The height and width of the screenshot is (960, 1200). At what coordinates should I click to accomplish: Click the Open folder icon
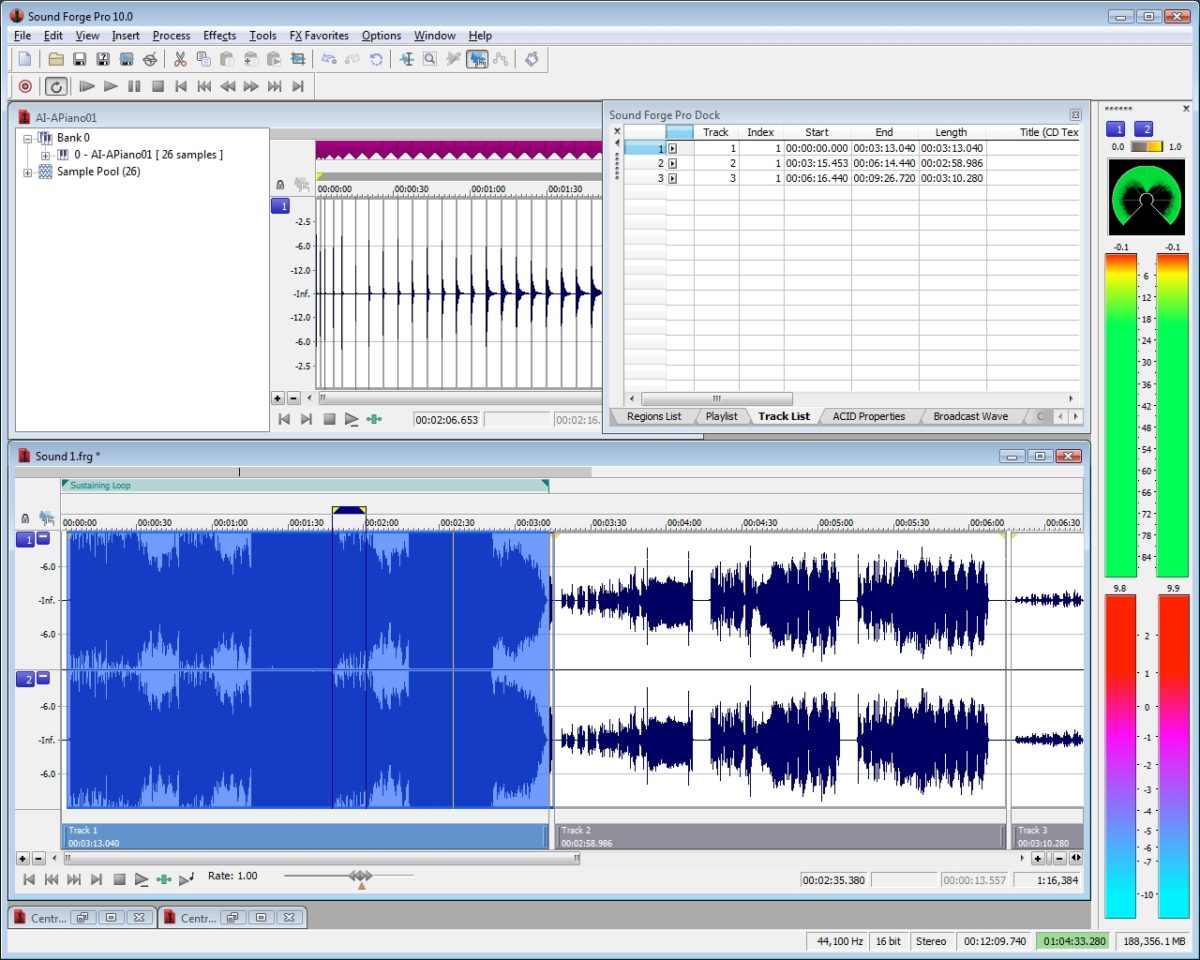point(56,60)
